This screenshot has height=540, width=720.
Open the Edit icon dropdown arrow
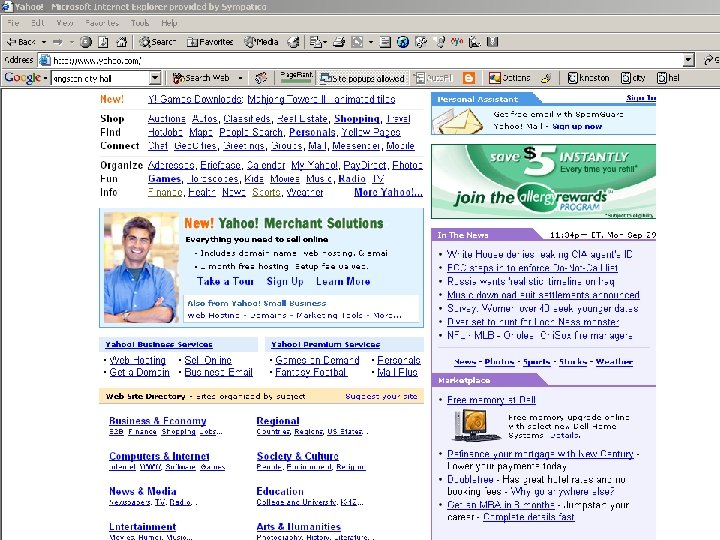371,42
